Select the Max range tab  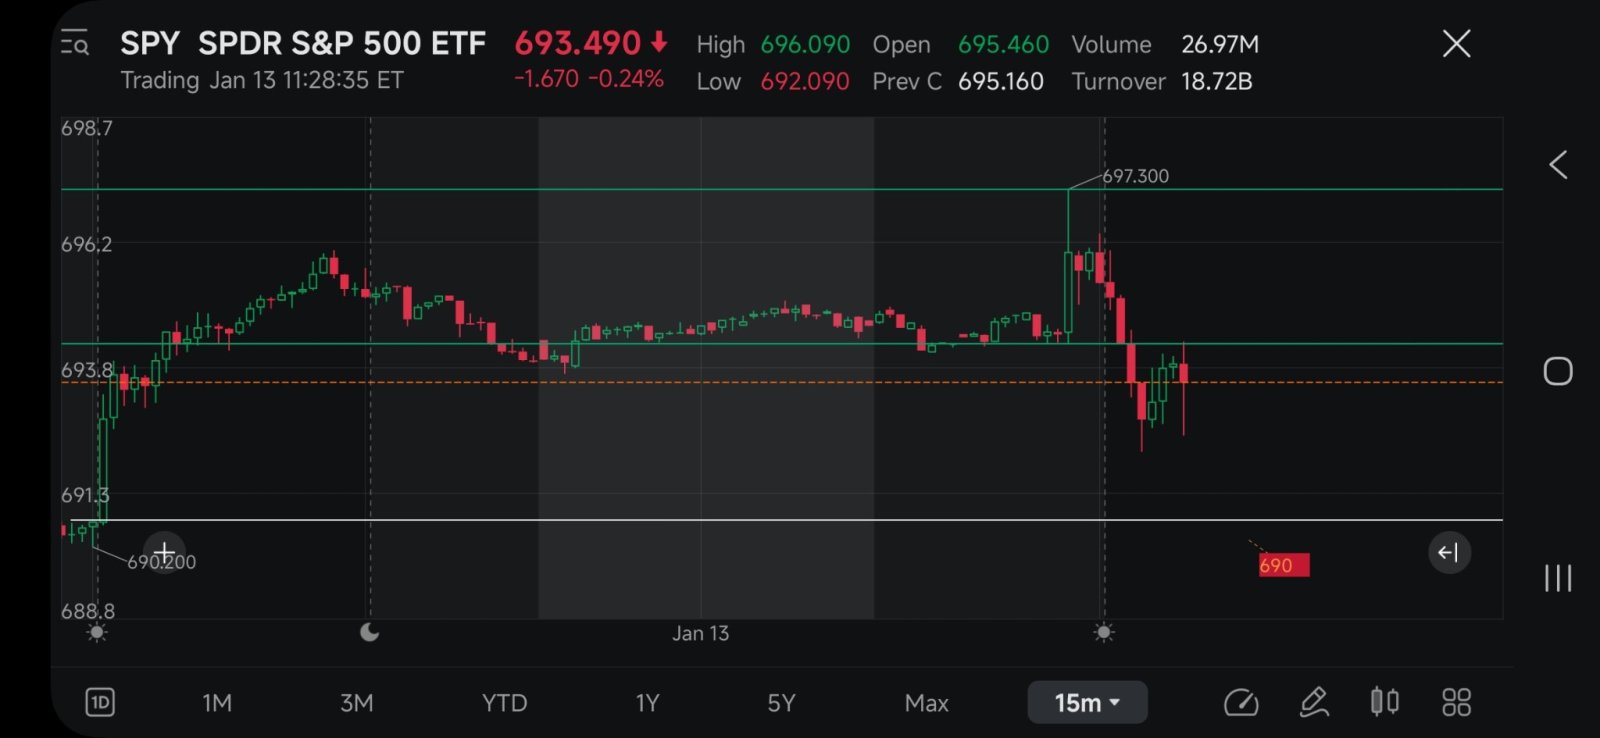926,703
